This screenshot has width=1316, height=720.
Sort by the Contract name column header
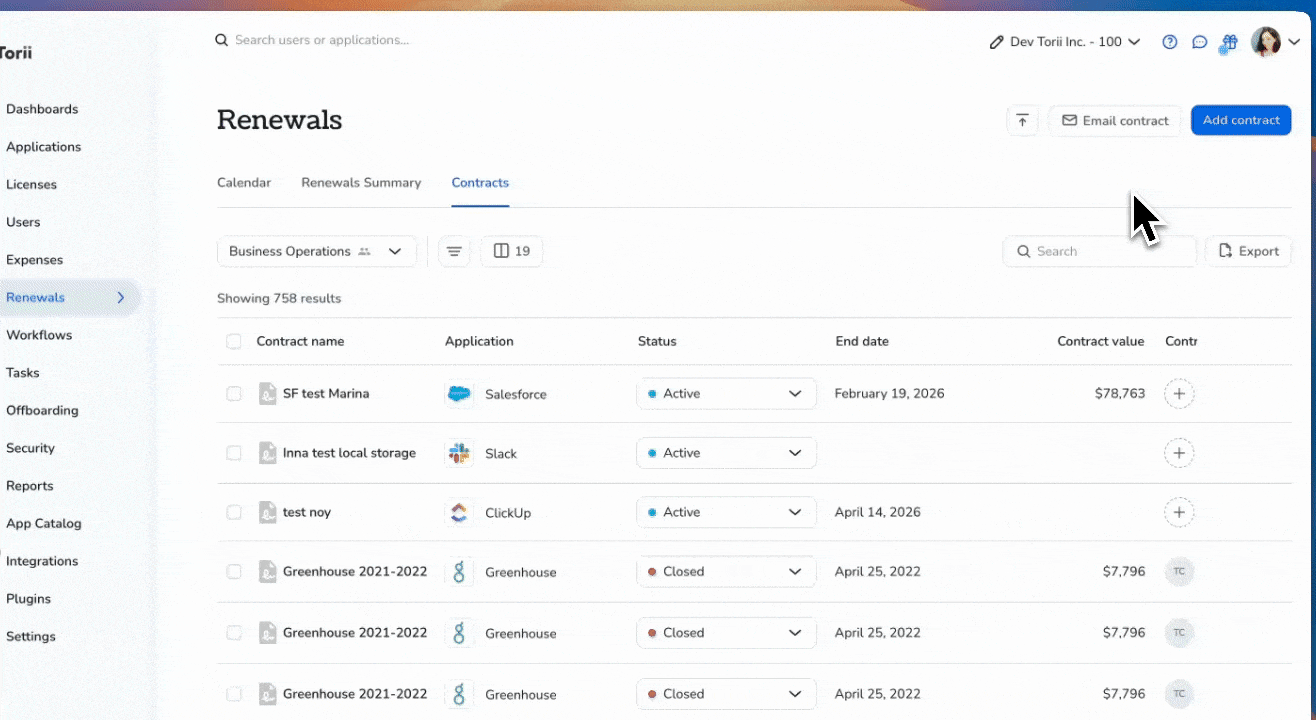click(300, 341)
